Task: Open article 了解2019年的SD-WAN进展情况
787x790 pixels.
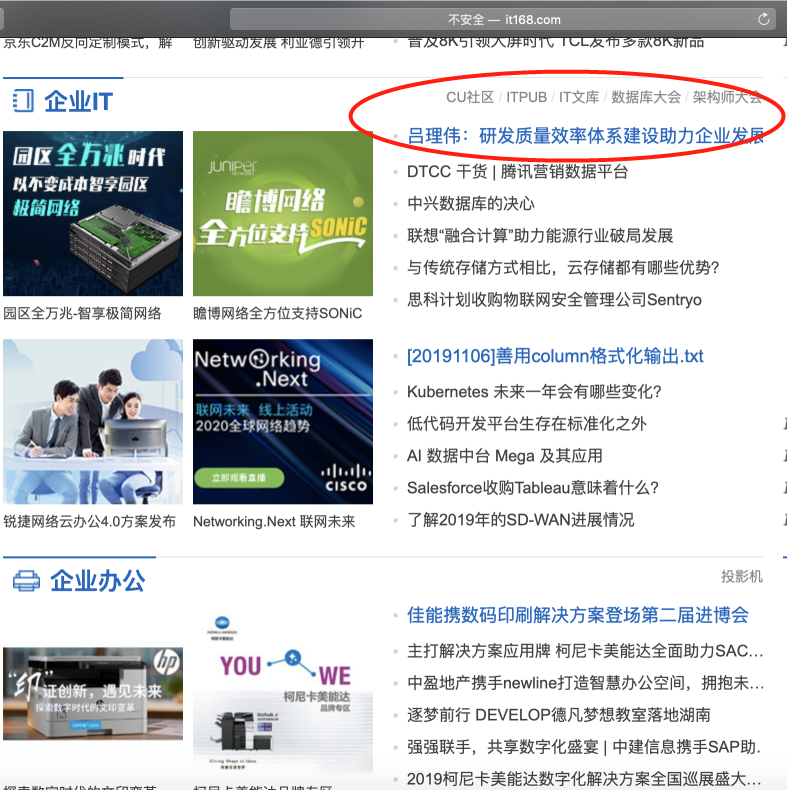Action: point(520,520)
